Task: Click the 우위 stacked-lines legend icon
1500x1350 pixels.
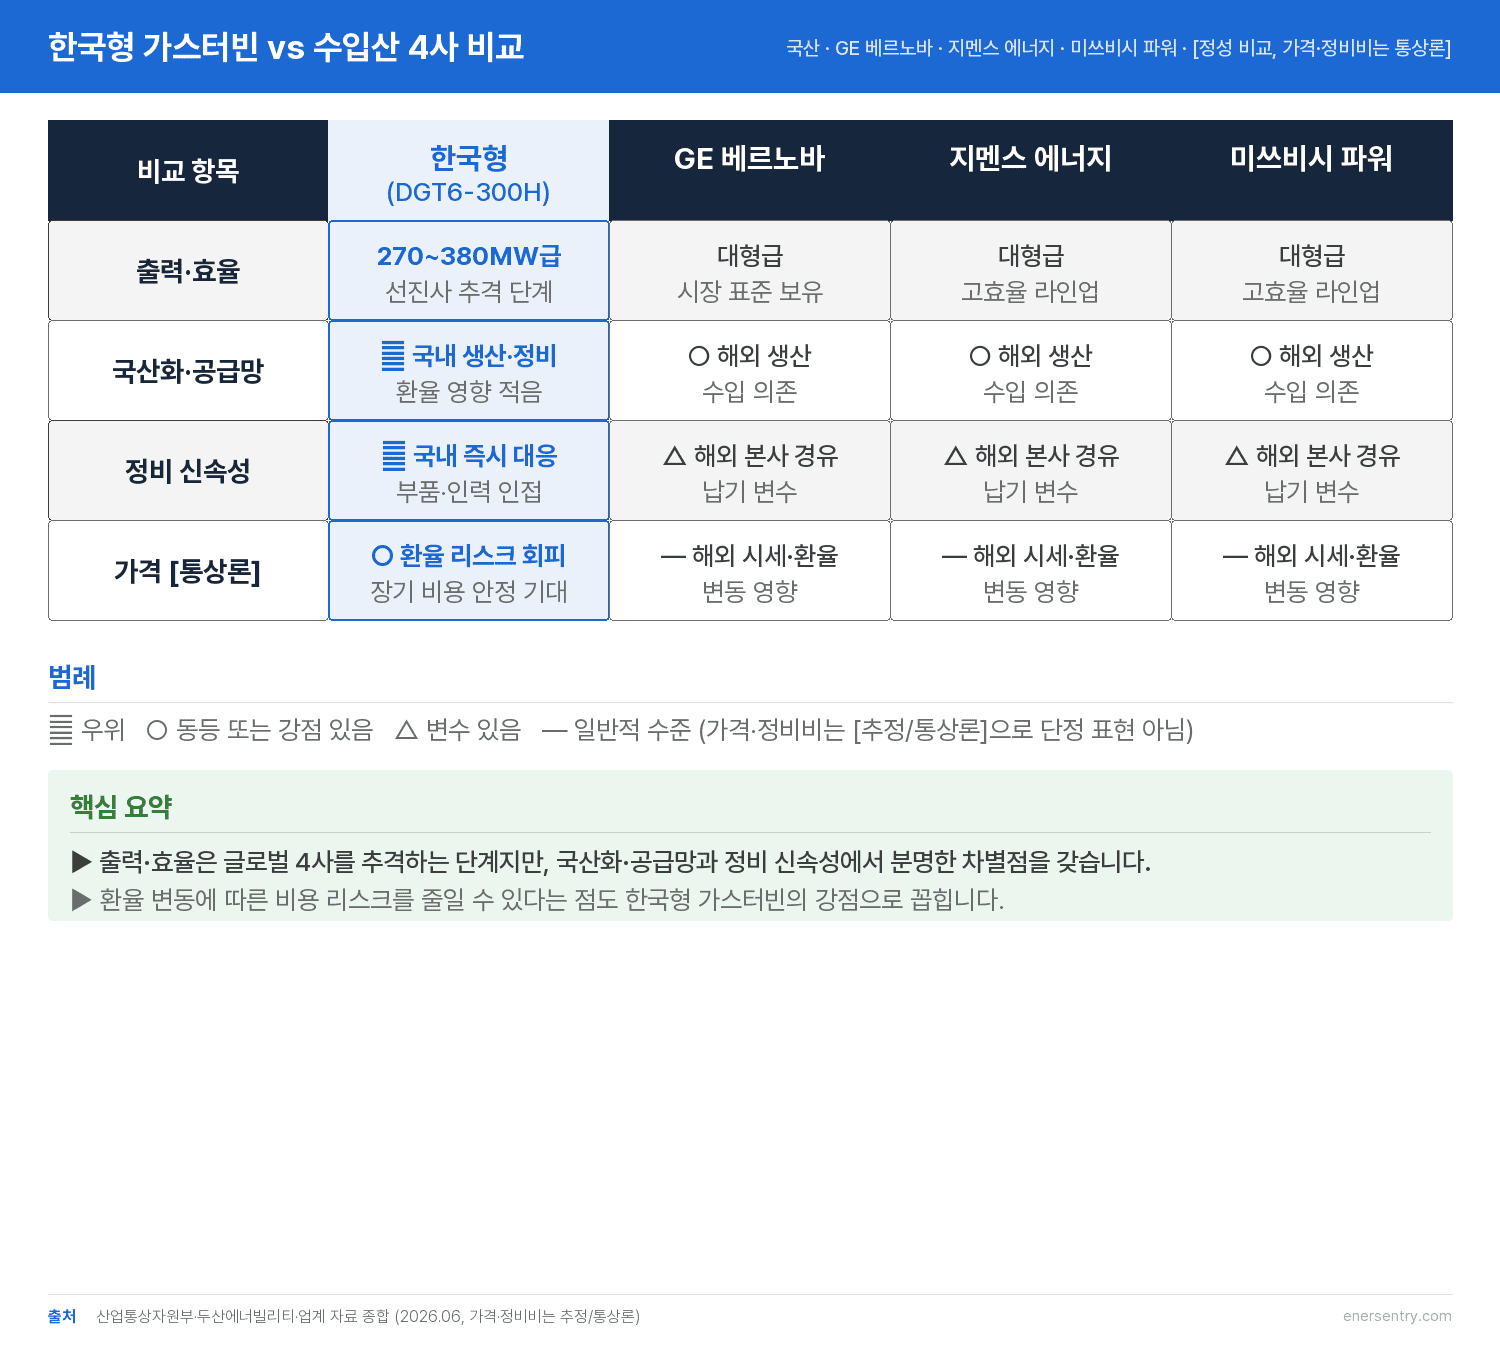Action: point(61,730)
